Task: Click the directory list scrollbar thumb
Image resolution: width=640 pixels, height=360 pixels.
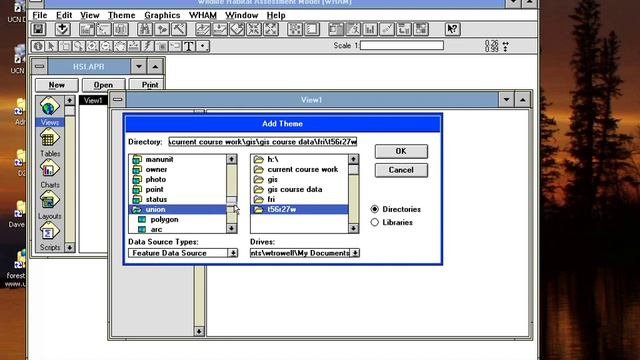Action: pos(353,169)
